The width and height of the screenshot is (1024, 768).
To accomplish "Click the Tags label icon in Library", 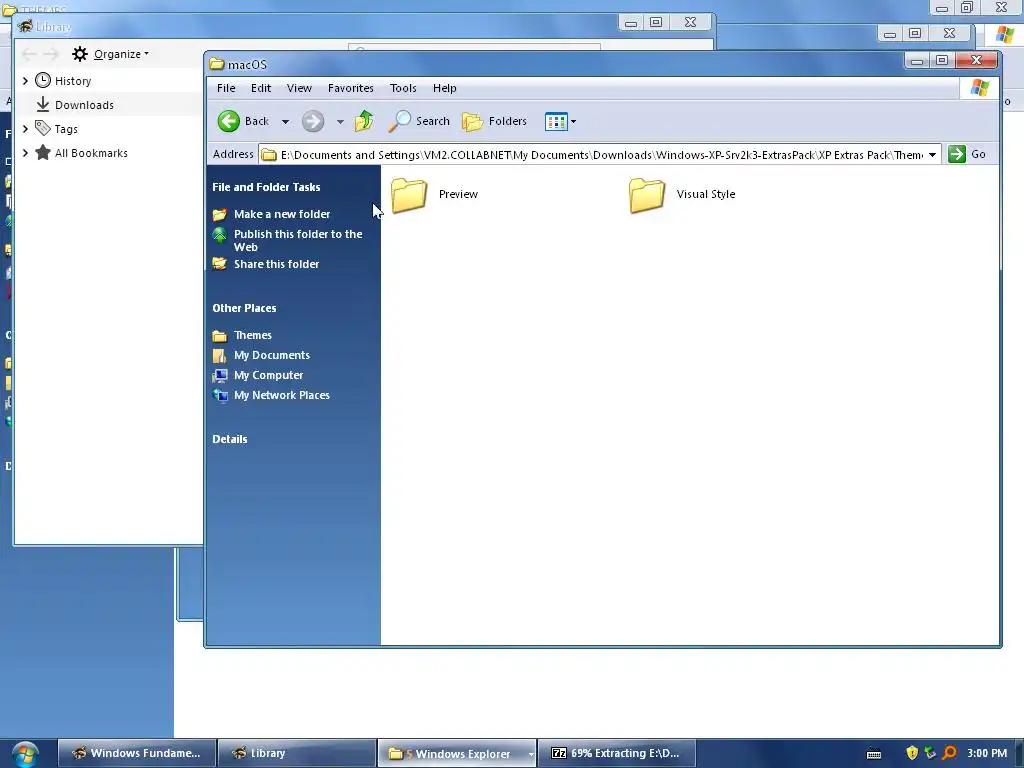I will pyautogui.click(x=43, y=129).
